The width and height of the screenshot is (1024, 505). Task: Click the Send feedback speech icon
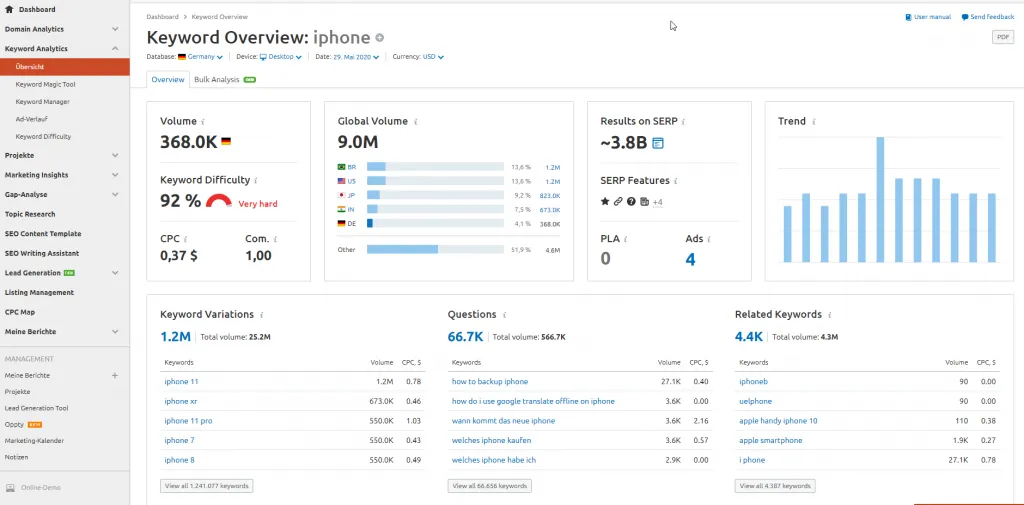(x=965, y=17)
